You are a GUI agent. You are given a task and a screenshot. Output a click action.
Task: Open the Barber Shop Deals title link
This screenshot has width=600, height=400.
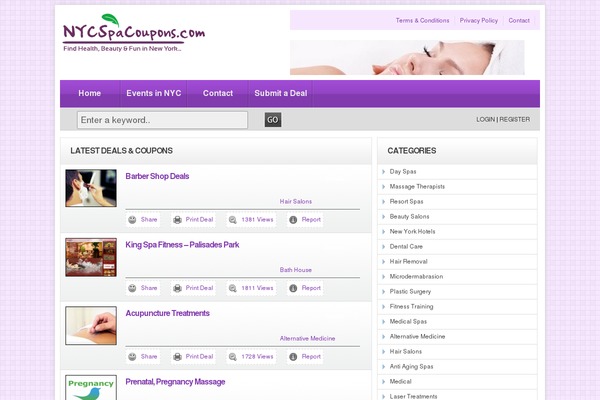pos(157,176)
